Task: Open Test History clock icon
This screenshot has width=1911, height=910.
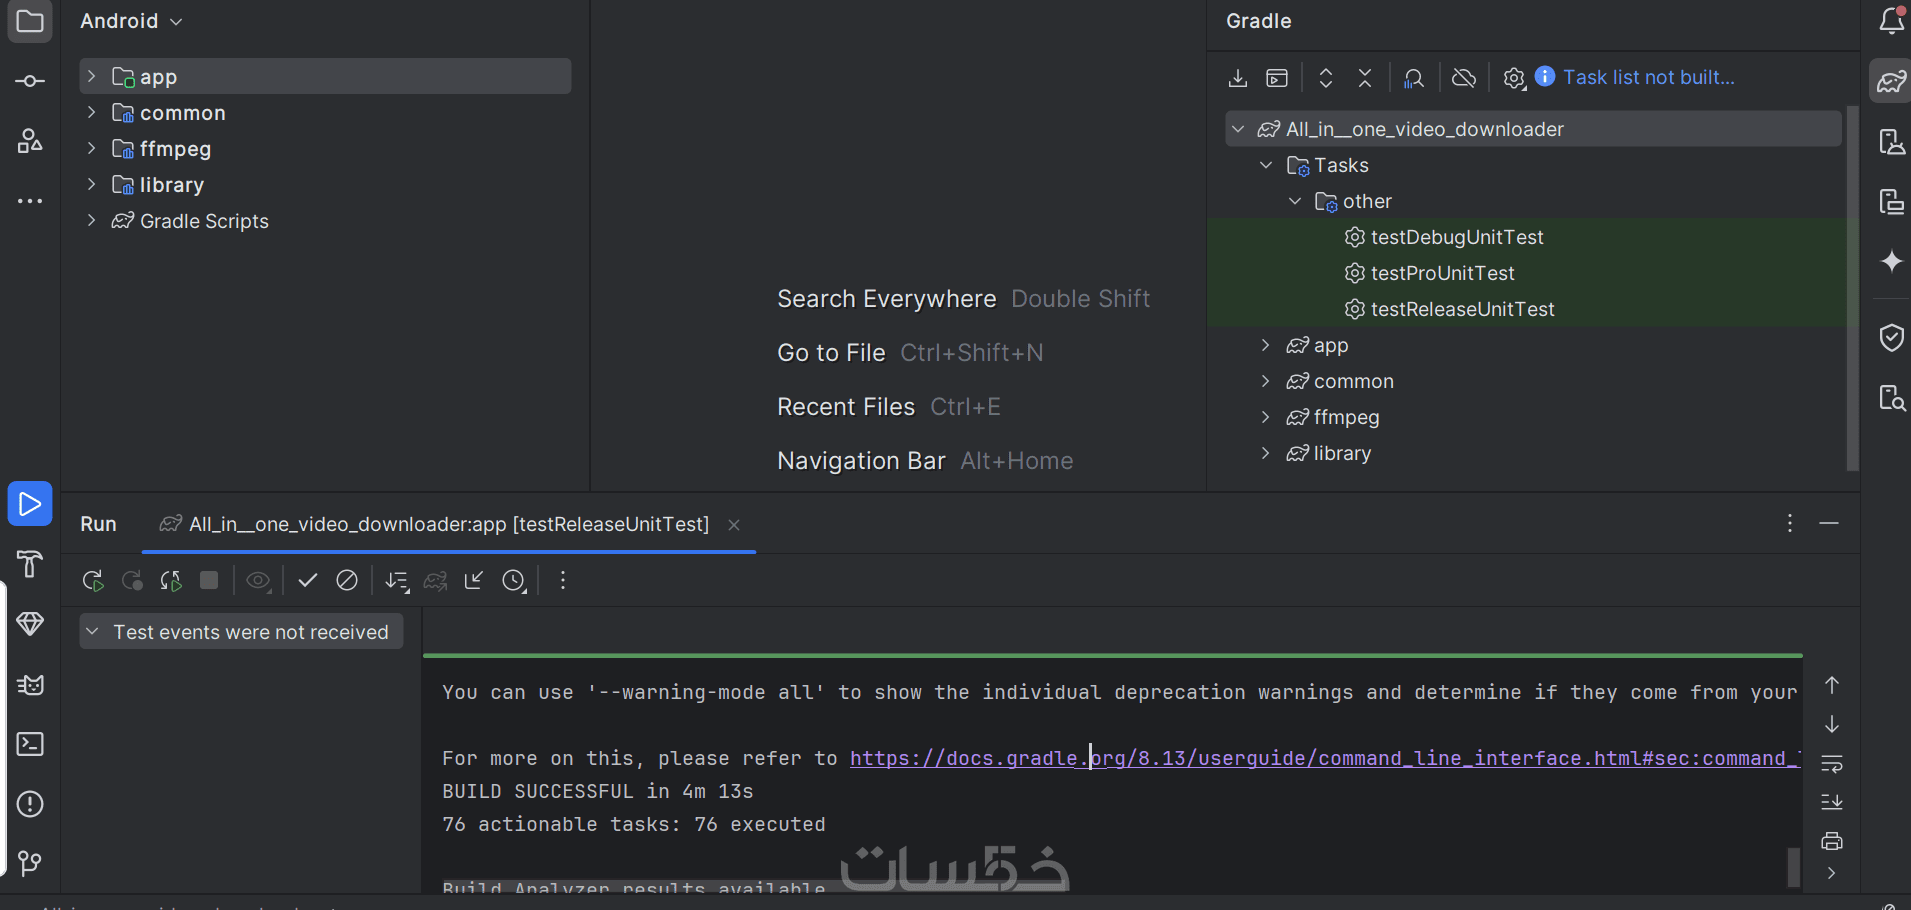Action: pos(514,581)
